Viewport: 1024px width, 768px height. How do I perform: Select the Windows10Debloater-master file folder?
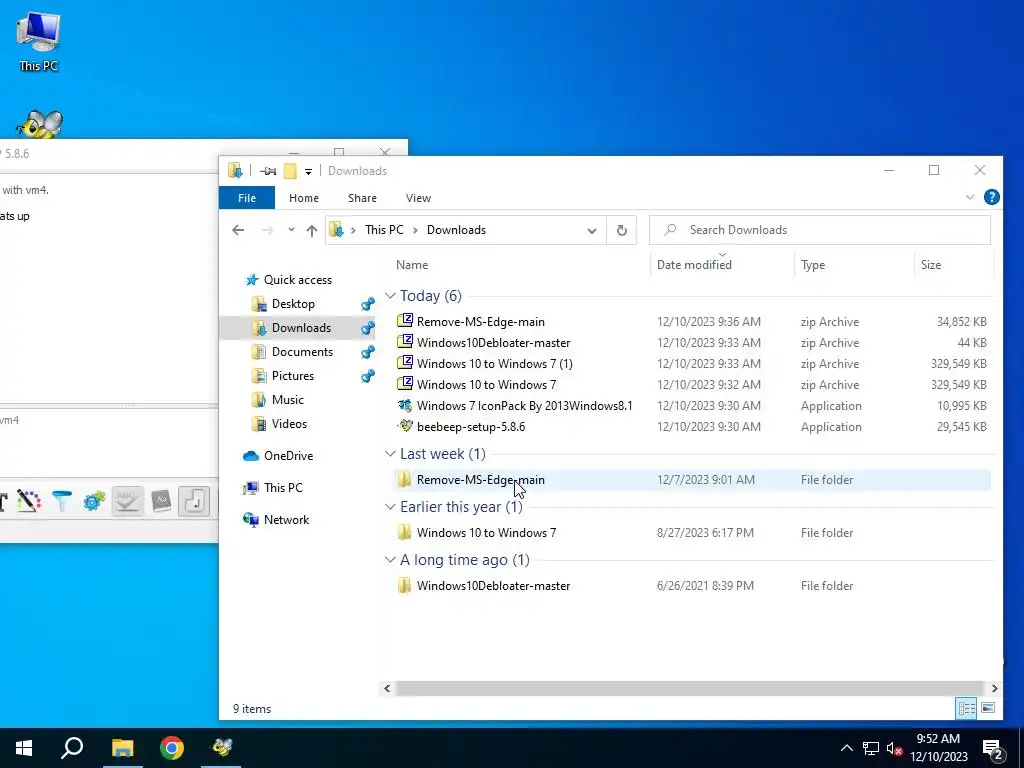point(692,586)
